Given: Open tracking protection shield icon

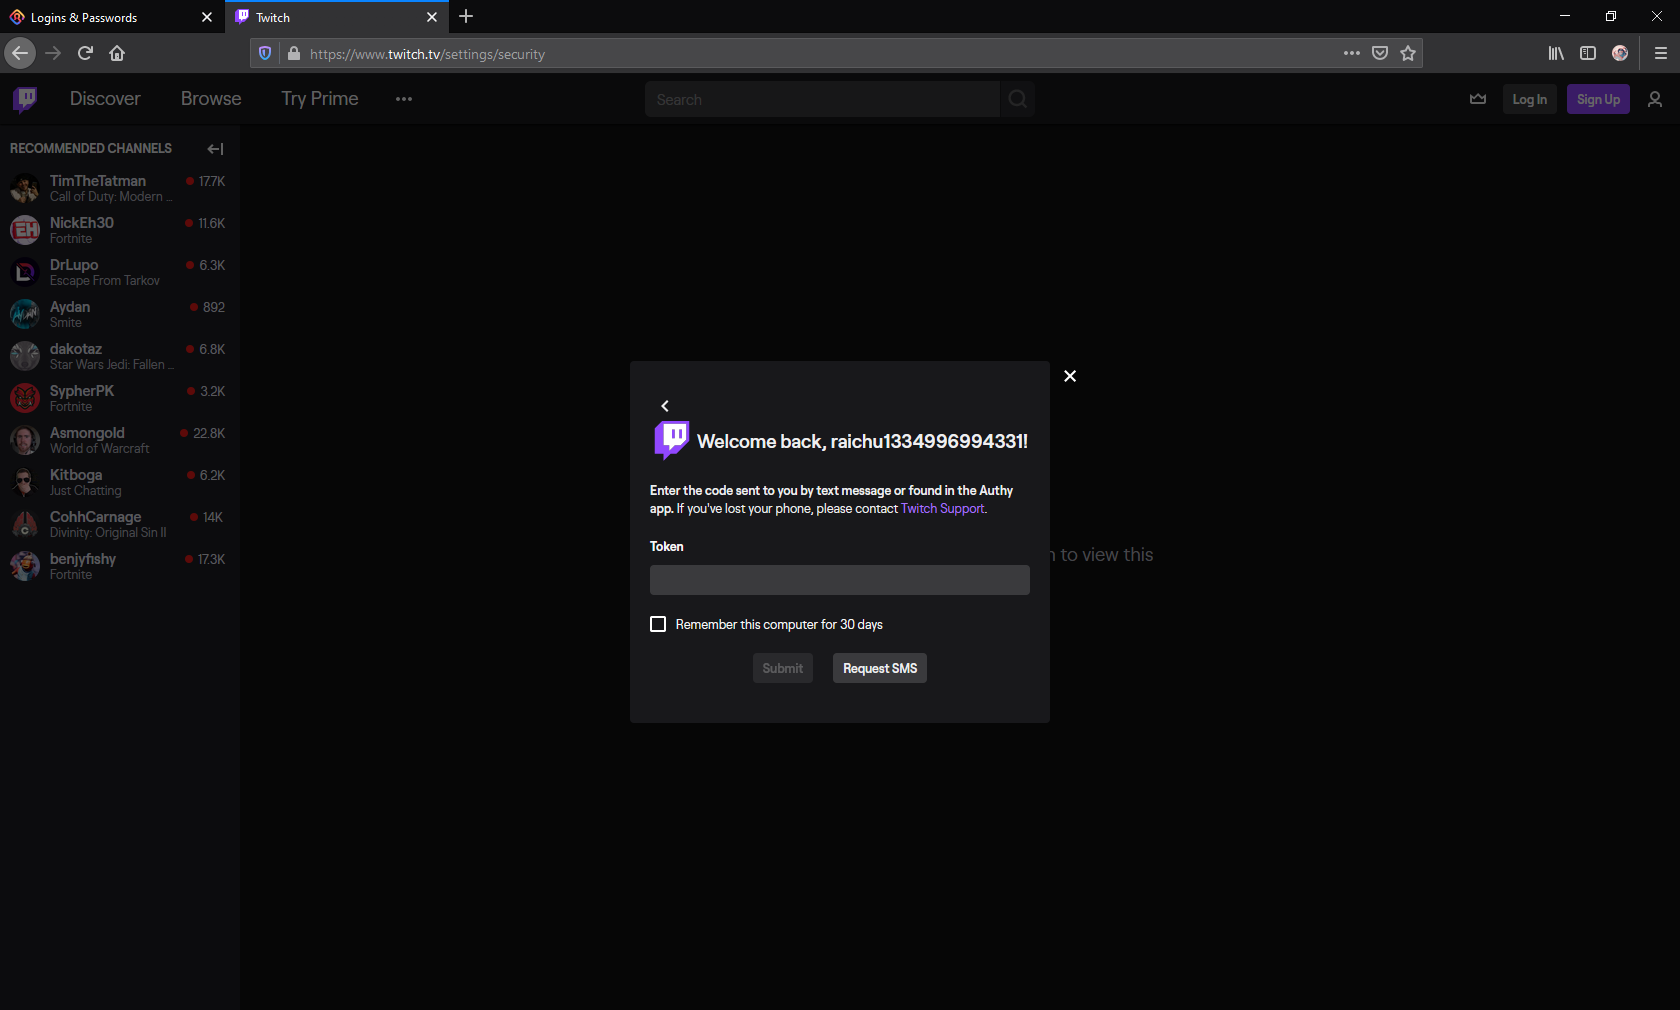Looking at the screenshot, I should [265, 54].
